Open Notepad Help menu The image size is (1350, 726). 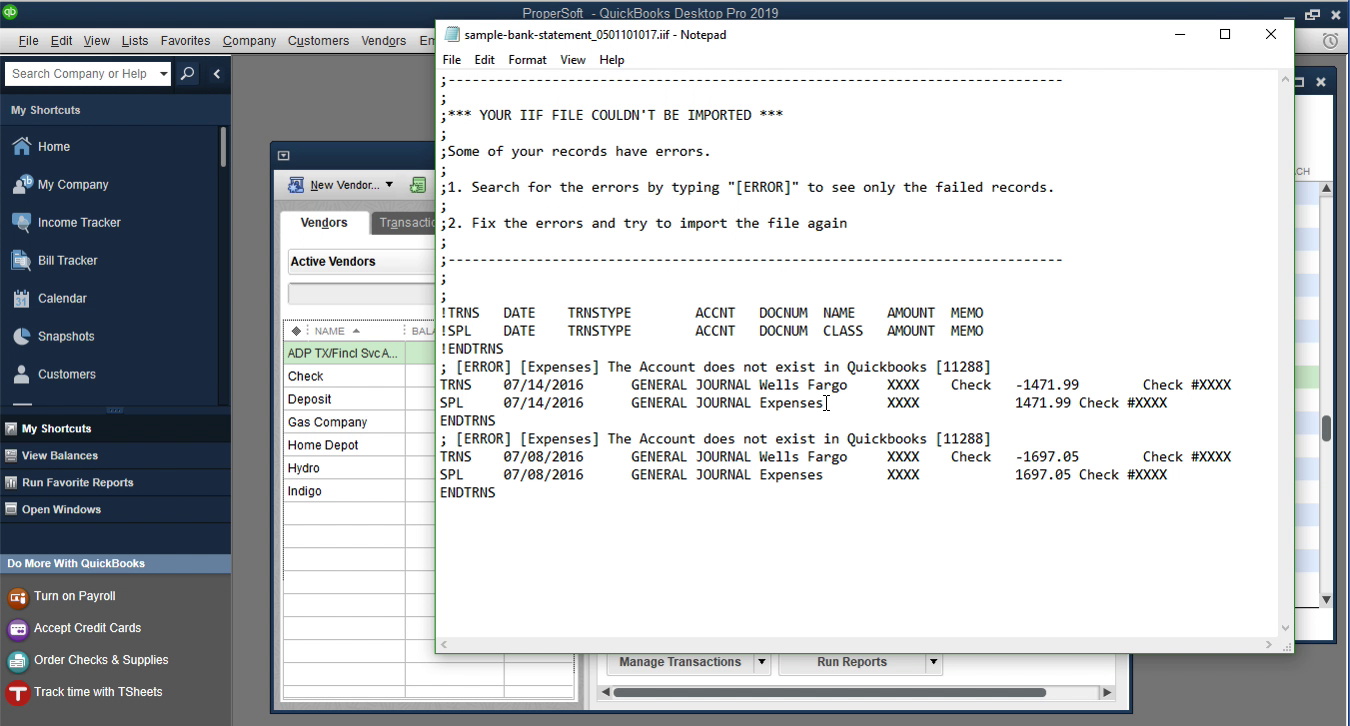[612, 60]
